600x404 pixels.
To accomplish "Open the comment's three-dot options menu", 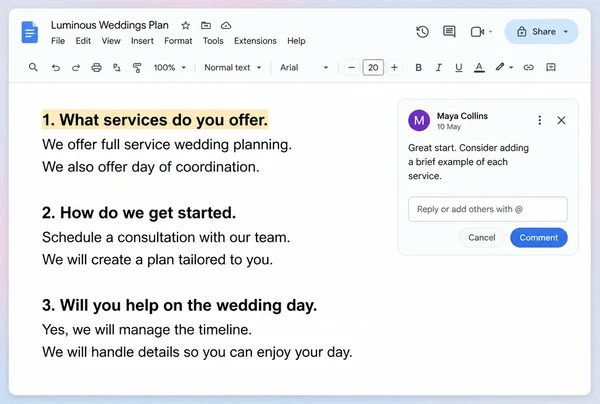I will [540, 121].
